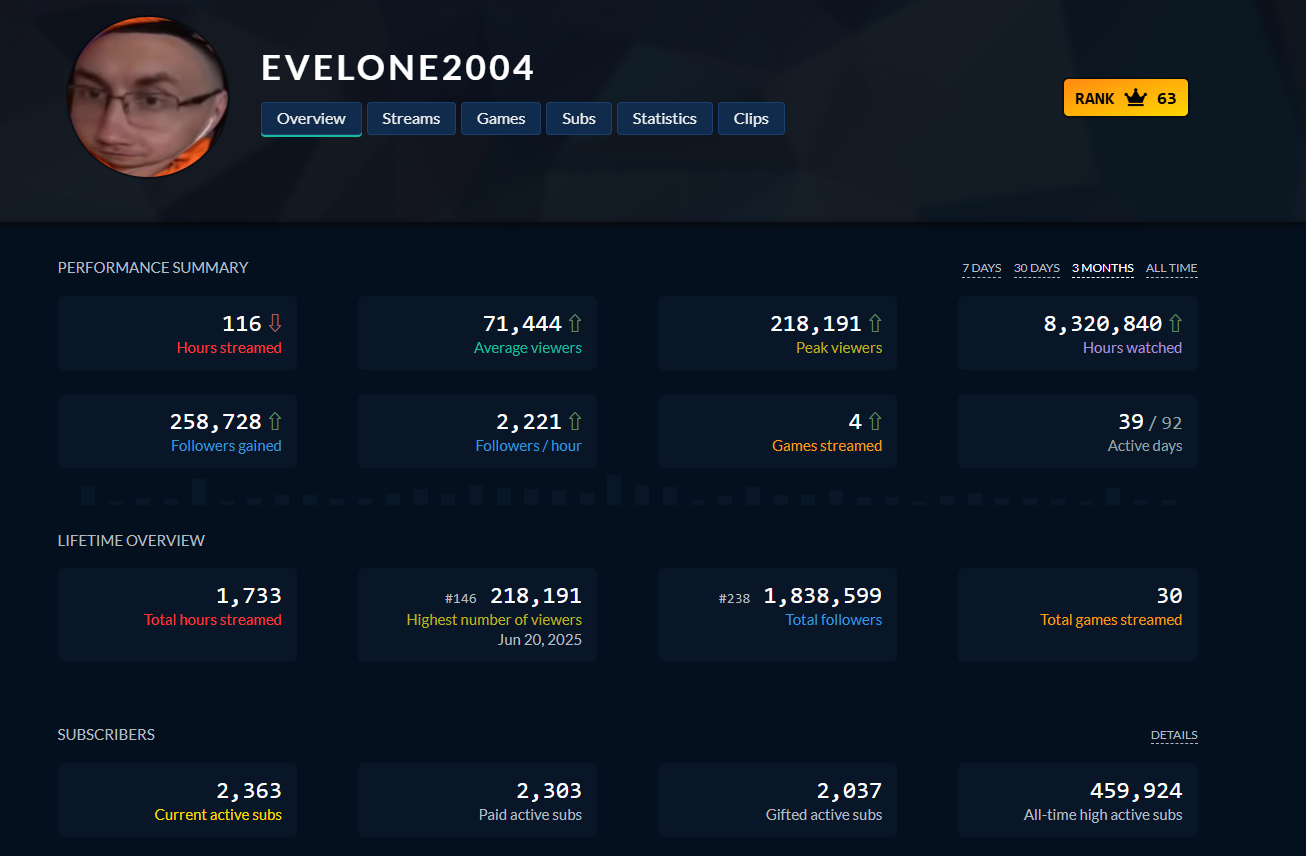Image resolution: width=1306 pixels, height=856 pixels.
Task: Click the green up arrow beside Hours watched
Action: tap(1175, 323)
